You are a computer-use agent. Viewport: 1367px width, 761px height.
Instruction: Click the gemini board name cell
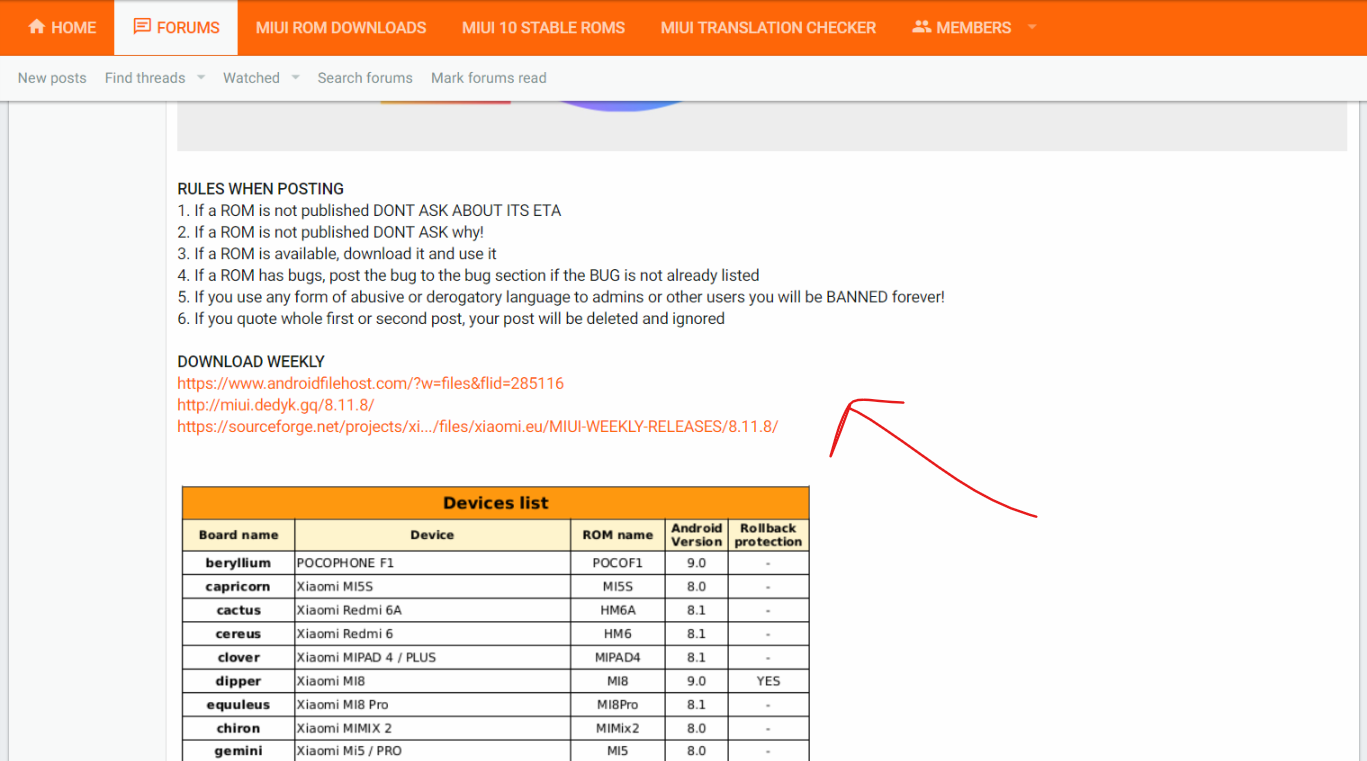[239, 751]
